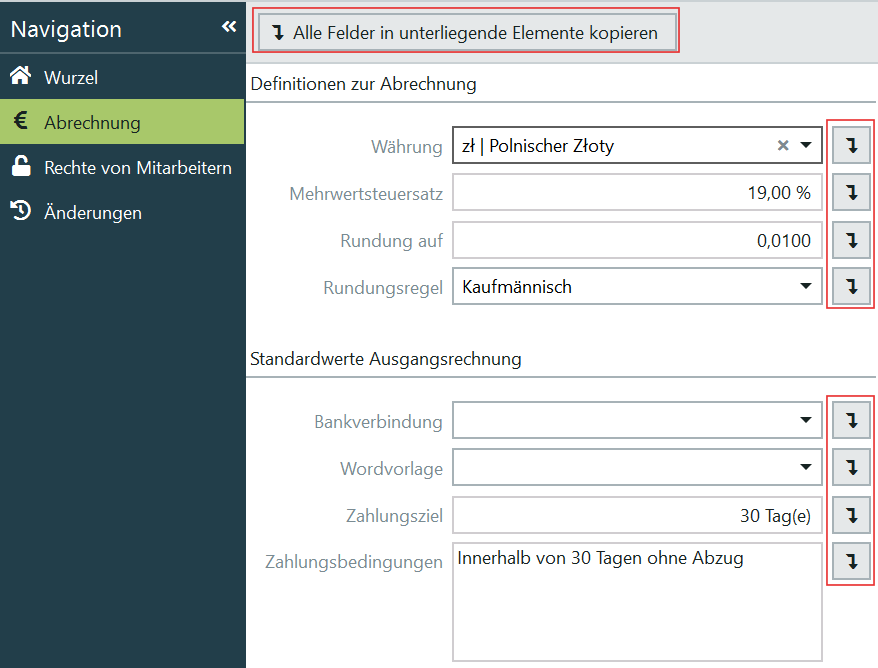Open the Bankverbindung dropdown

coord(806,421)
